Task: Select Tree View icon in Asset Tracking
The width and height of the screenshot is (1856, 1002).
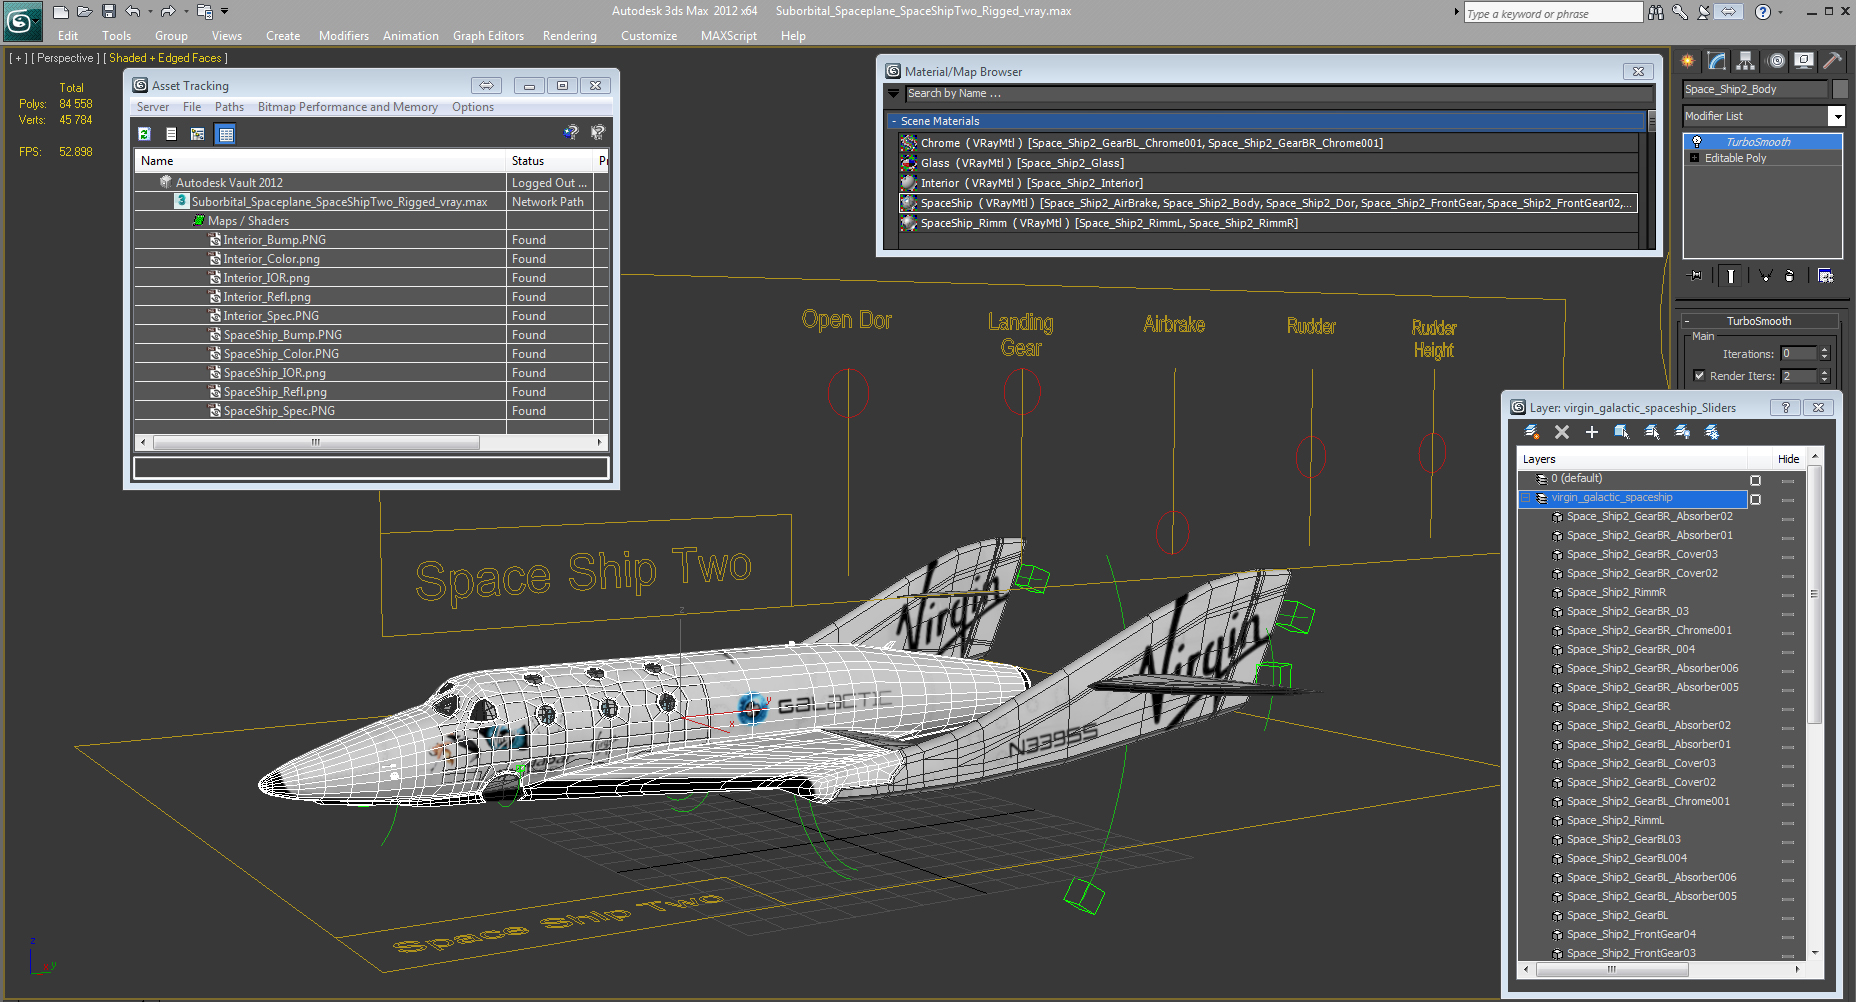Action: point(198,134)
